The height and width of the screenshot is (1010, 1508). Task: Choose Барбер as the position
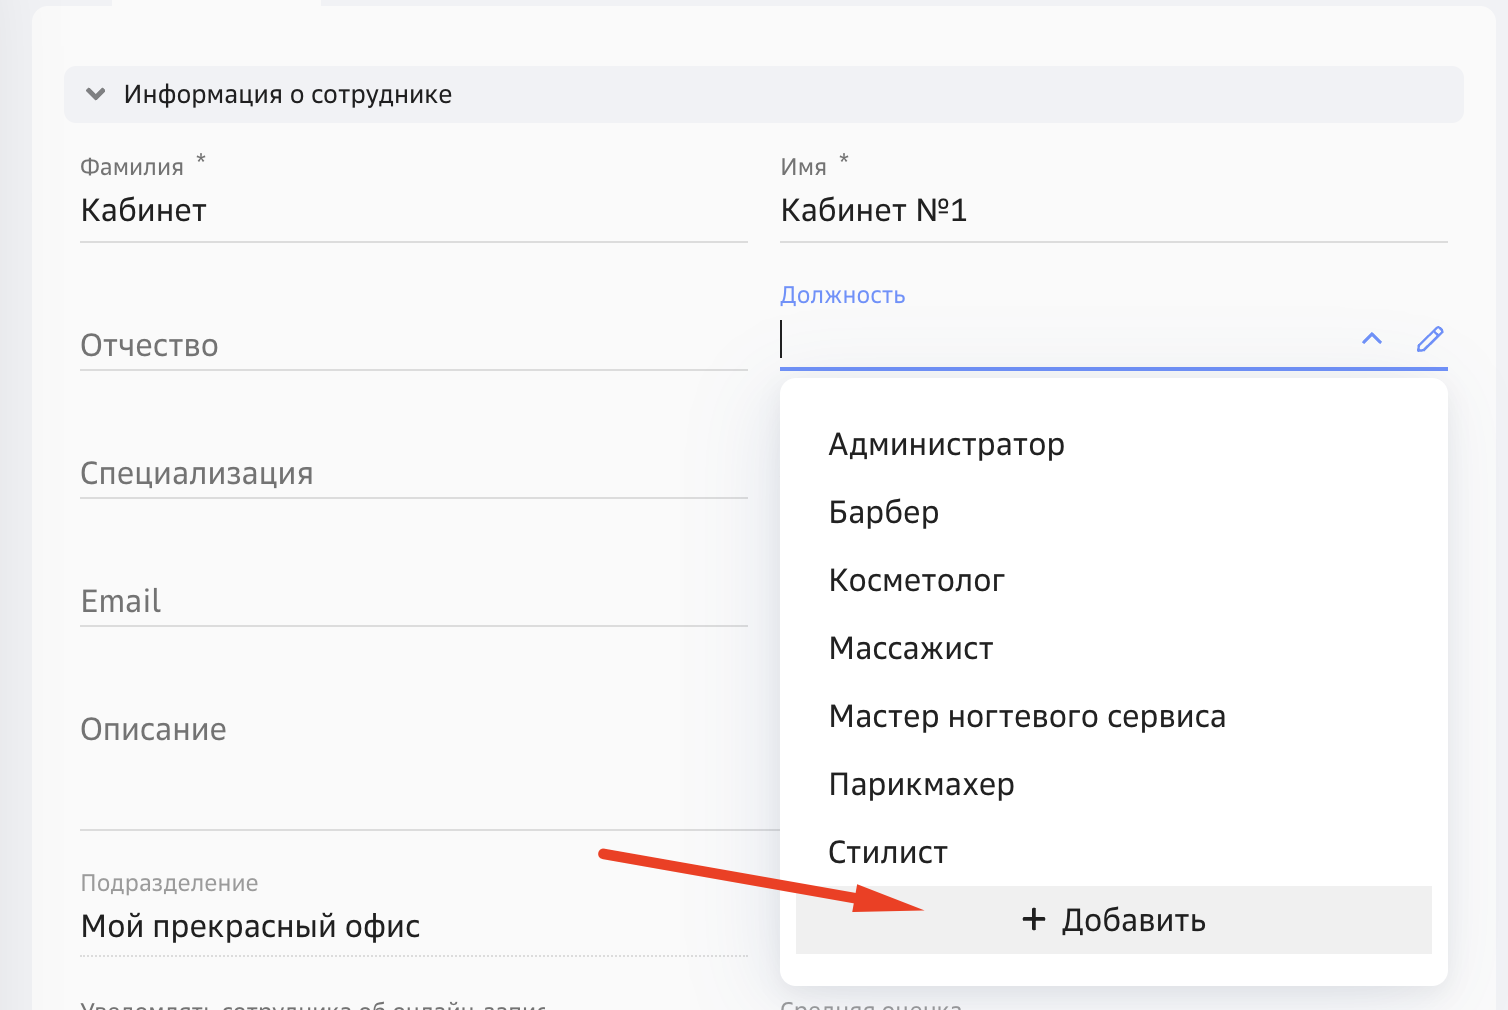click(883, 512)
